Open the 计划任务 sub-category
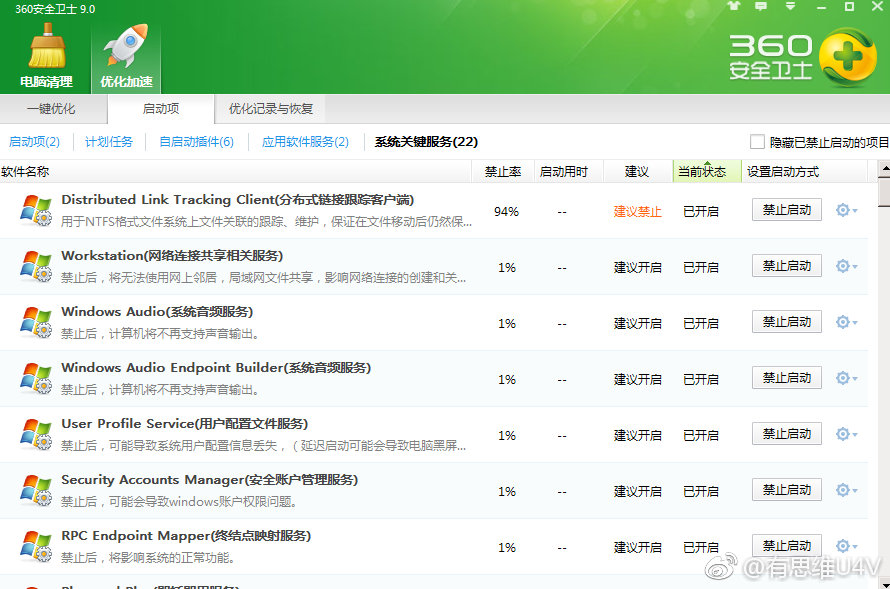Screen dimensions: 890x589 pyautogui.click(x=108, y=142)
